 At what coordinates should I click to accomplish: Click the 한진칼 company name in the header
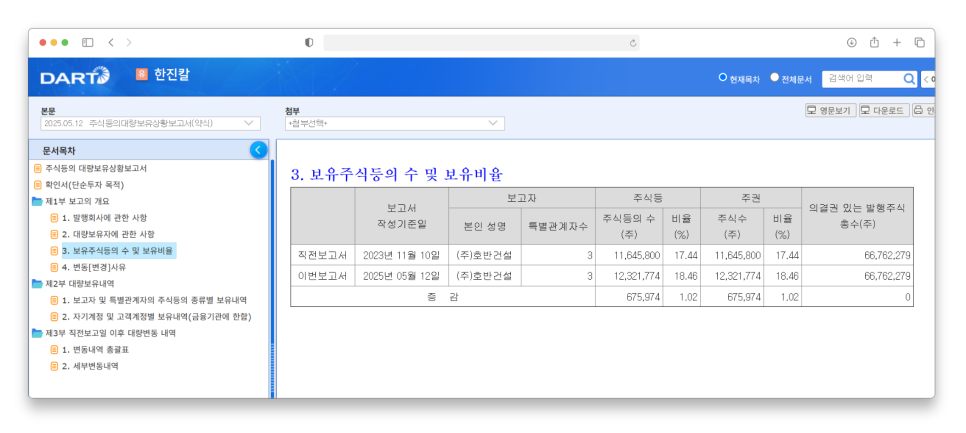171,75
